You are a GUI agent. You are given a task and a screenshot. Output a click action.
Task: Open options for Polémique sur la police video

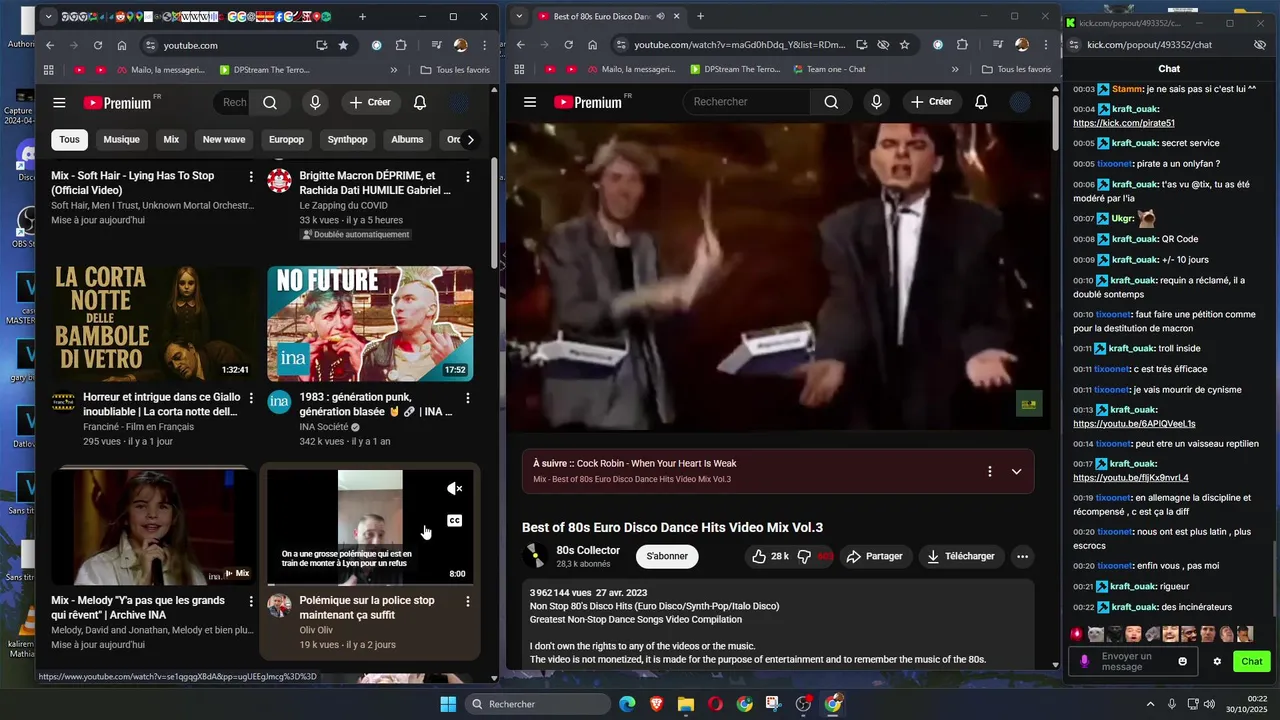pyautogui.click(x=467, y=601)
